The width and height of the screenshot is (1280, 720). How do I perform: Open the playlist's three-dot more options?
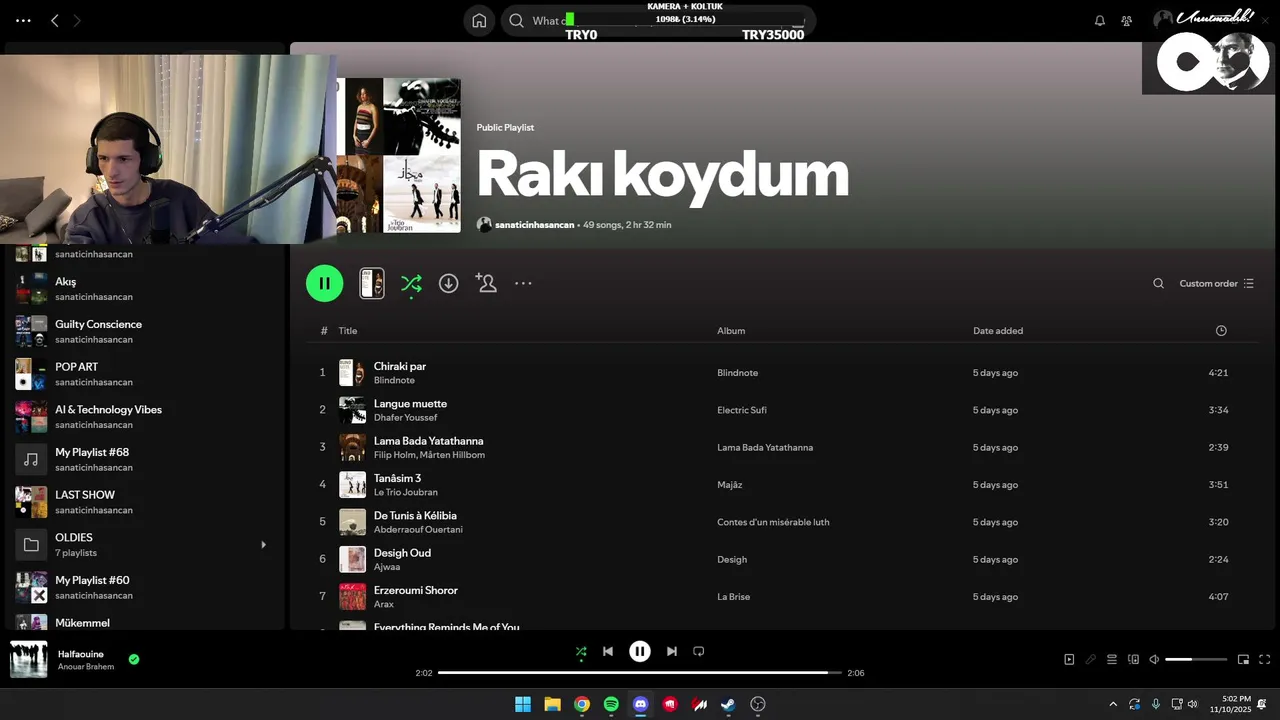pos(523,283)
